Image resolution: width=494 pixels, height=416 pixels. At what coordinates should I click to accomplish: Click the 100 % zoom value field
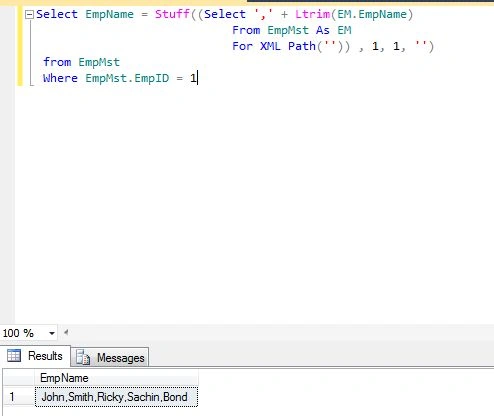tap(23, 333)
